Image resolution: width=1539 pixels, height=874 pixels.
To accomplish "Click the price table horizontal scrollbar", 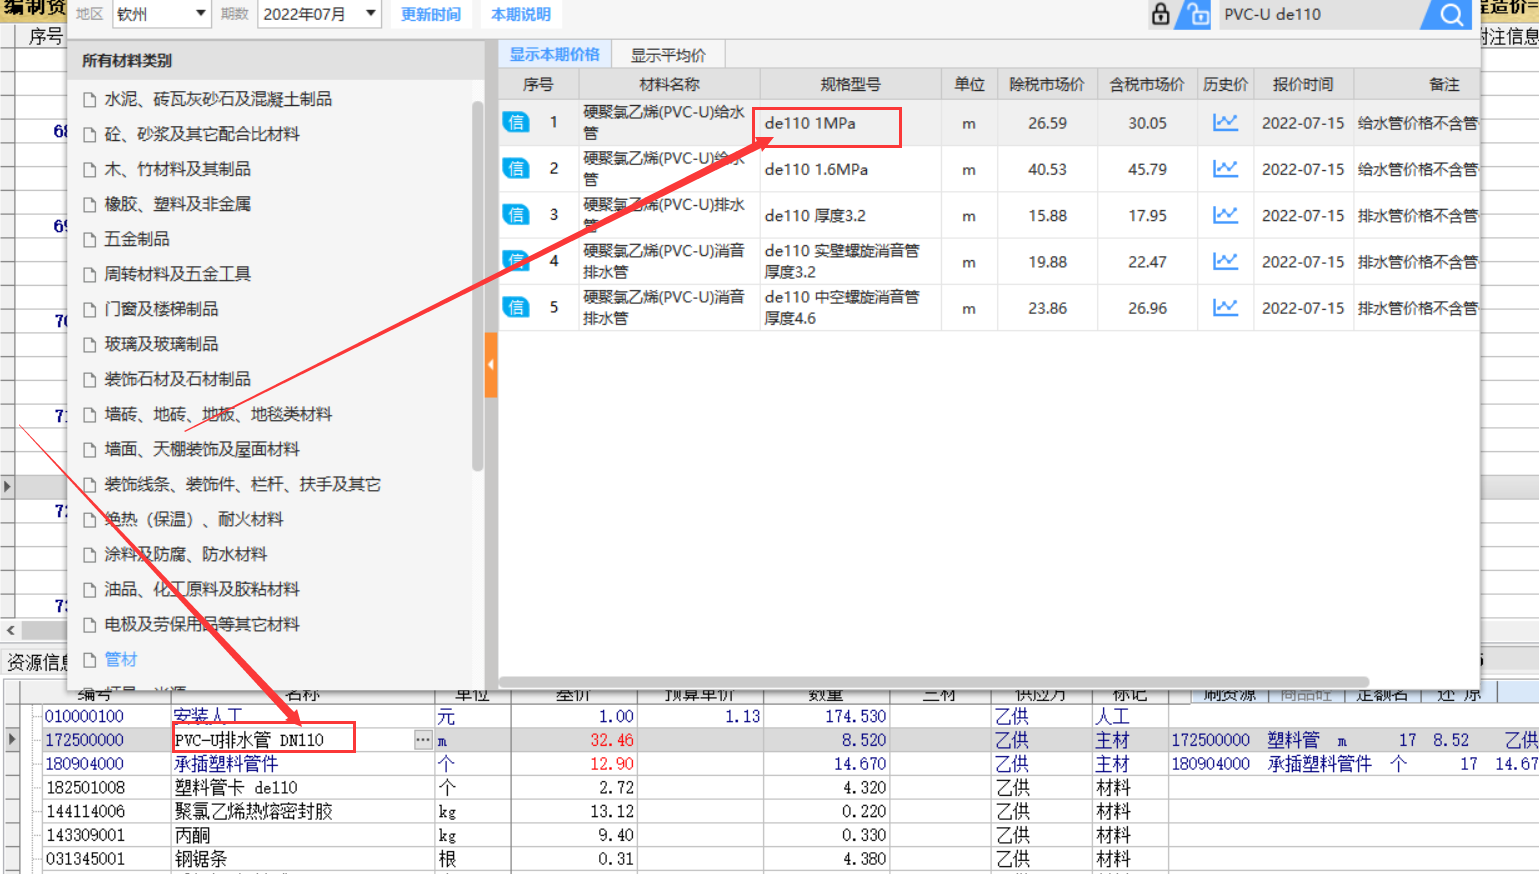I will click(x=935, y=682).
